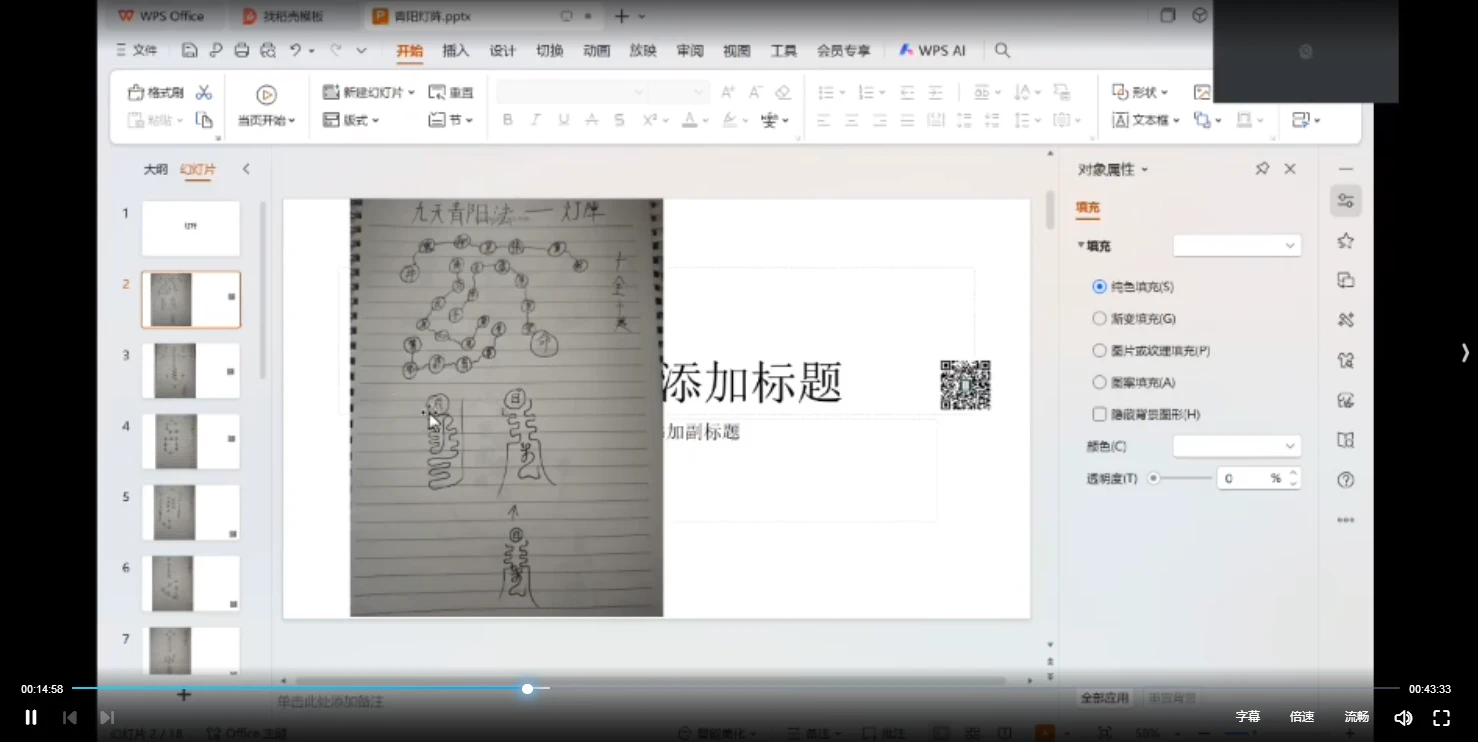Click the video progress bar
1478x742 pixels.
point(736,688)
